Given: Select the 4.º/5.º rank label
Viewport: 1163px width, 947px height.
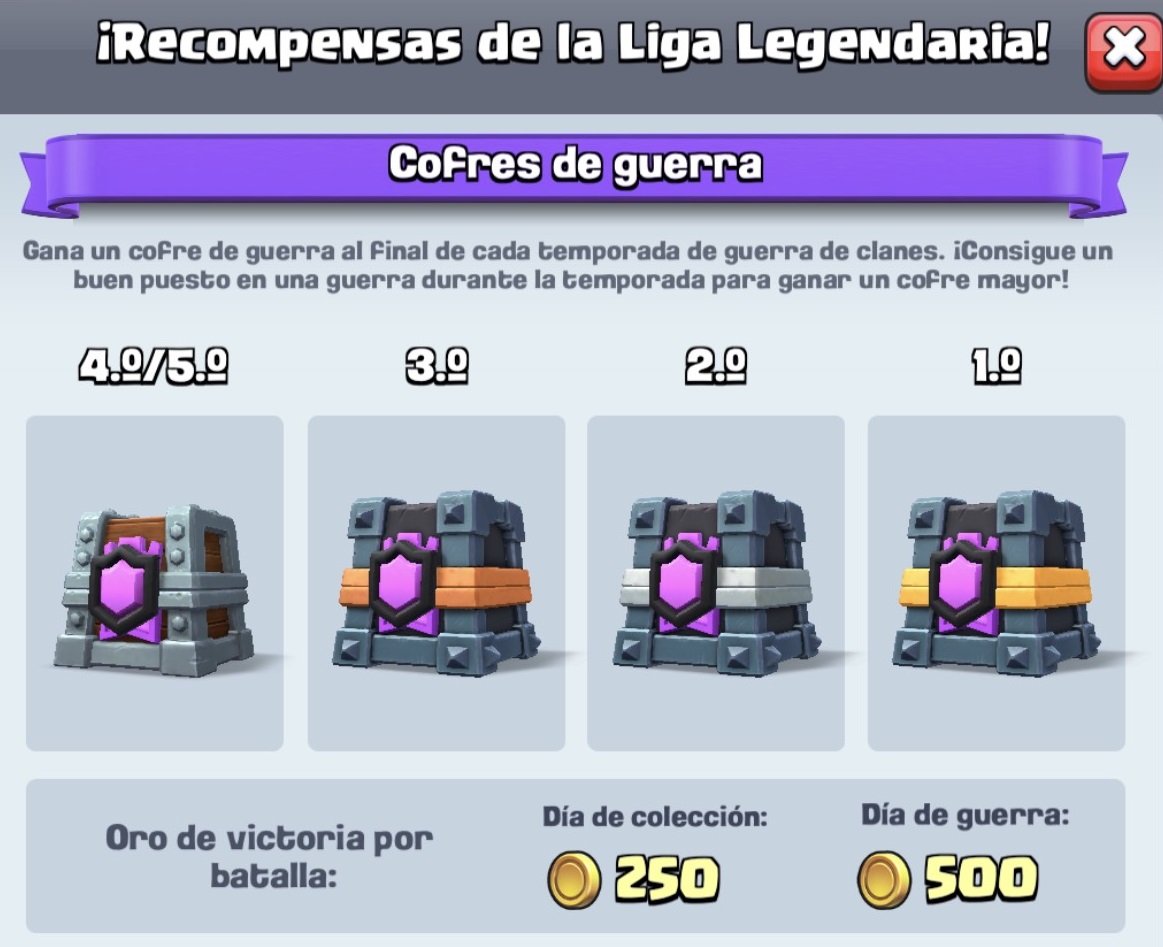Looking at the screenshot, I should 154,366.
